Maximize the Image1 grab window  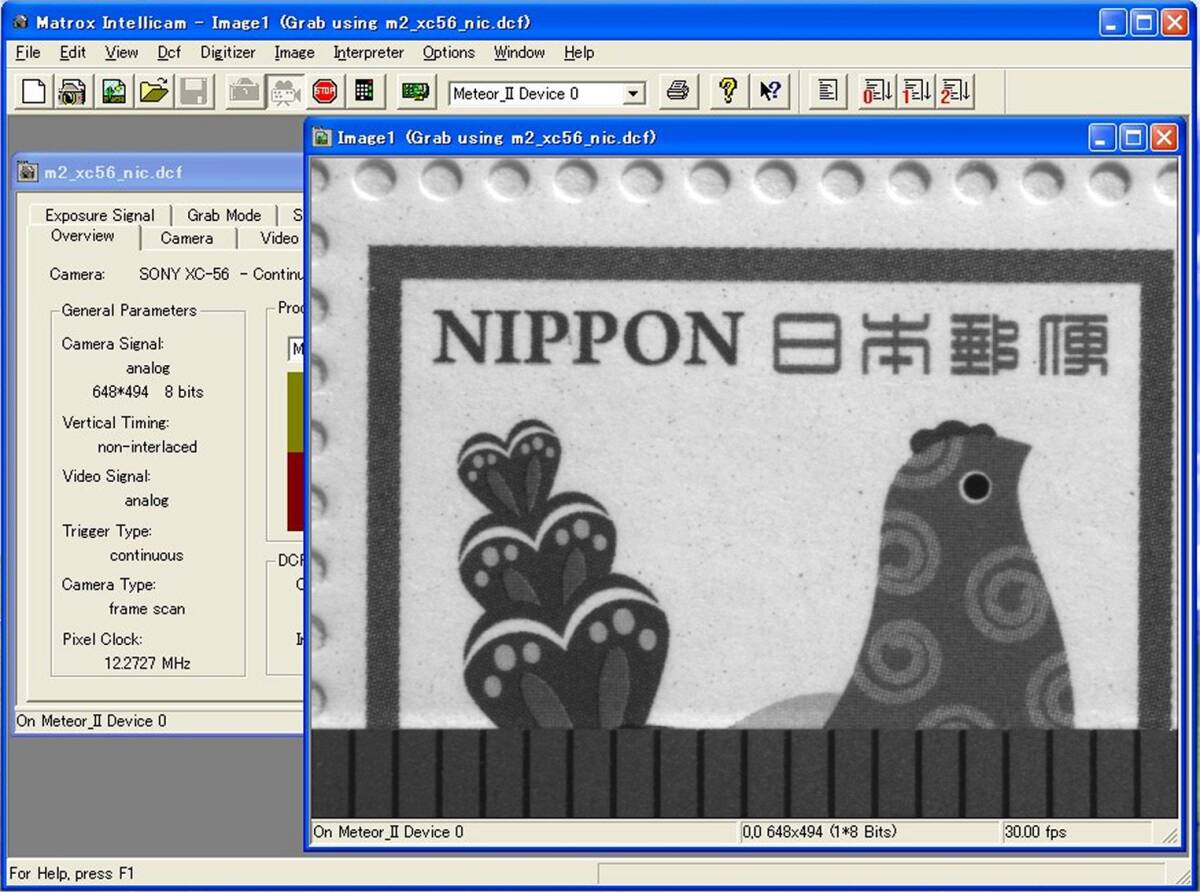[1133, 137]
